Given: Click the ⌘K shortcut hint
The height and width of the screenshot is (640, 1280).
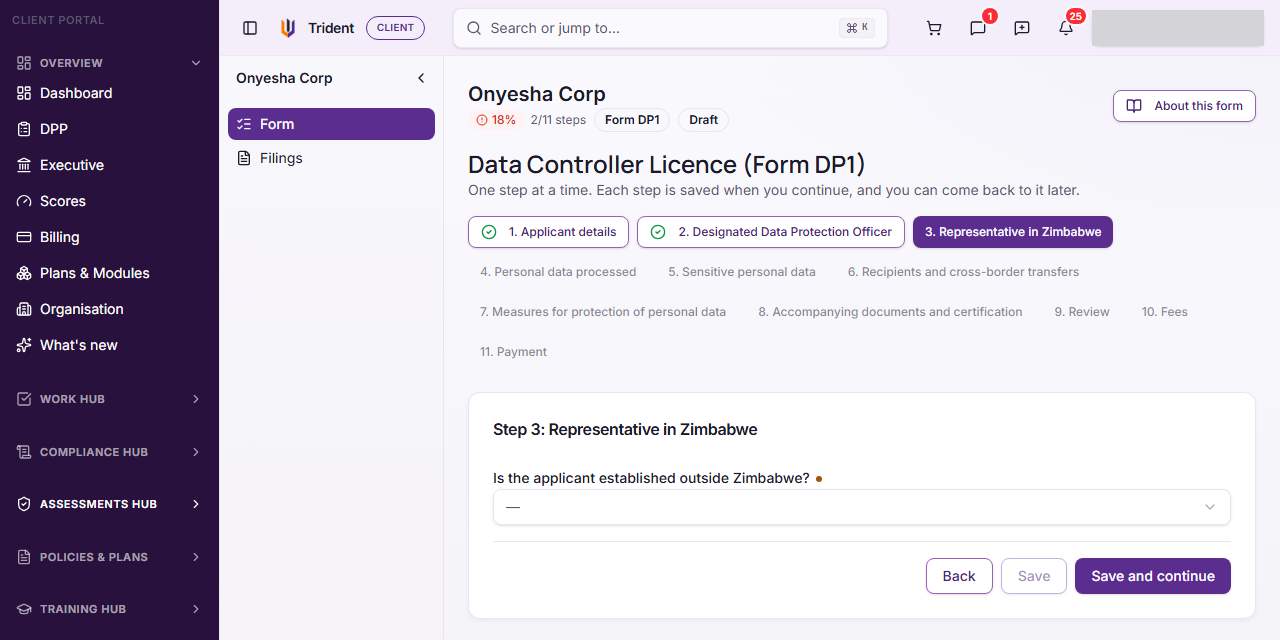Looking at the screenshot, I should [x=857, y=28].
